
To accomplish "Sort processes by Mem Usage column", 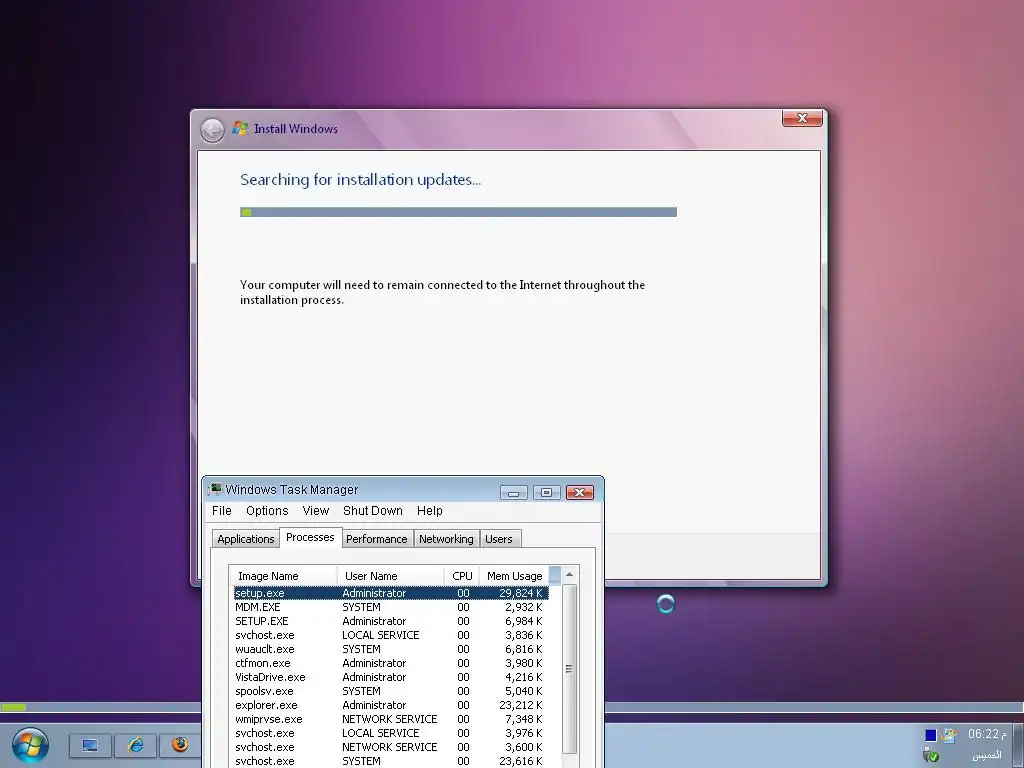I will [x=515, y=576].
